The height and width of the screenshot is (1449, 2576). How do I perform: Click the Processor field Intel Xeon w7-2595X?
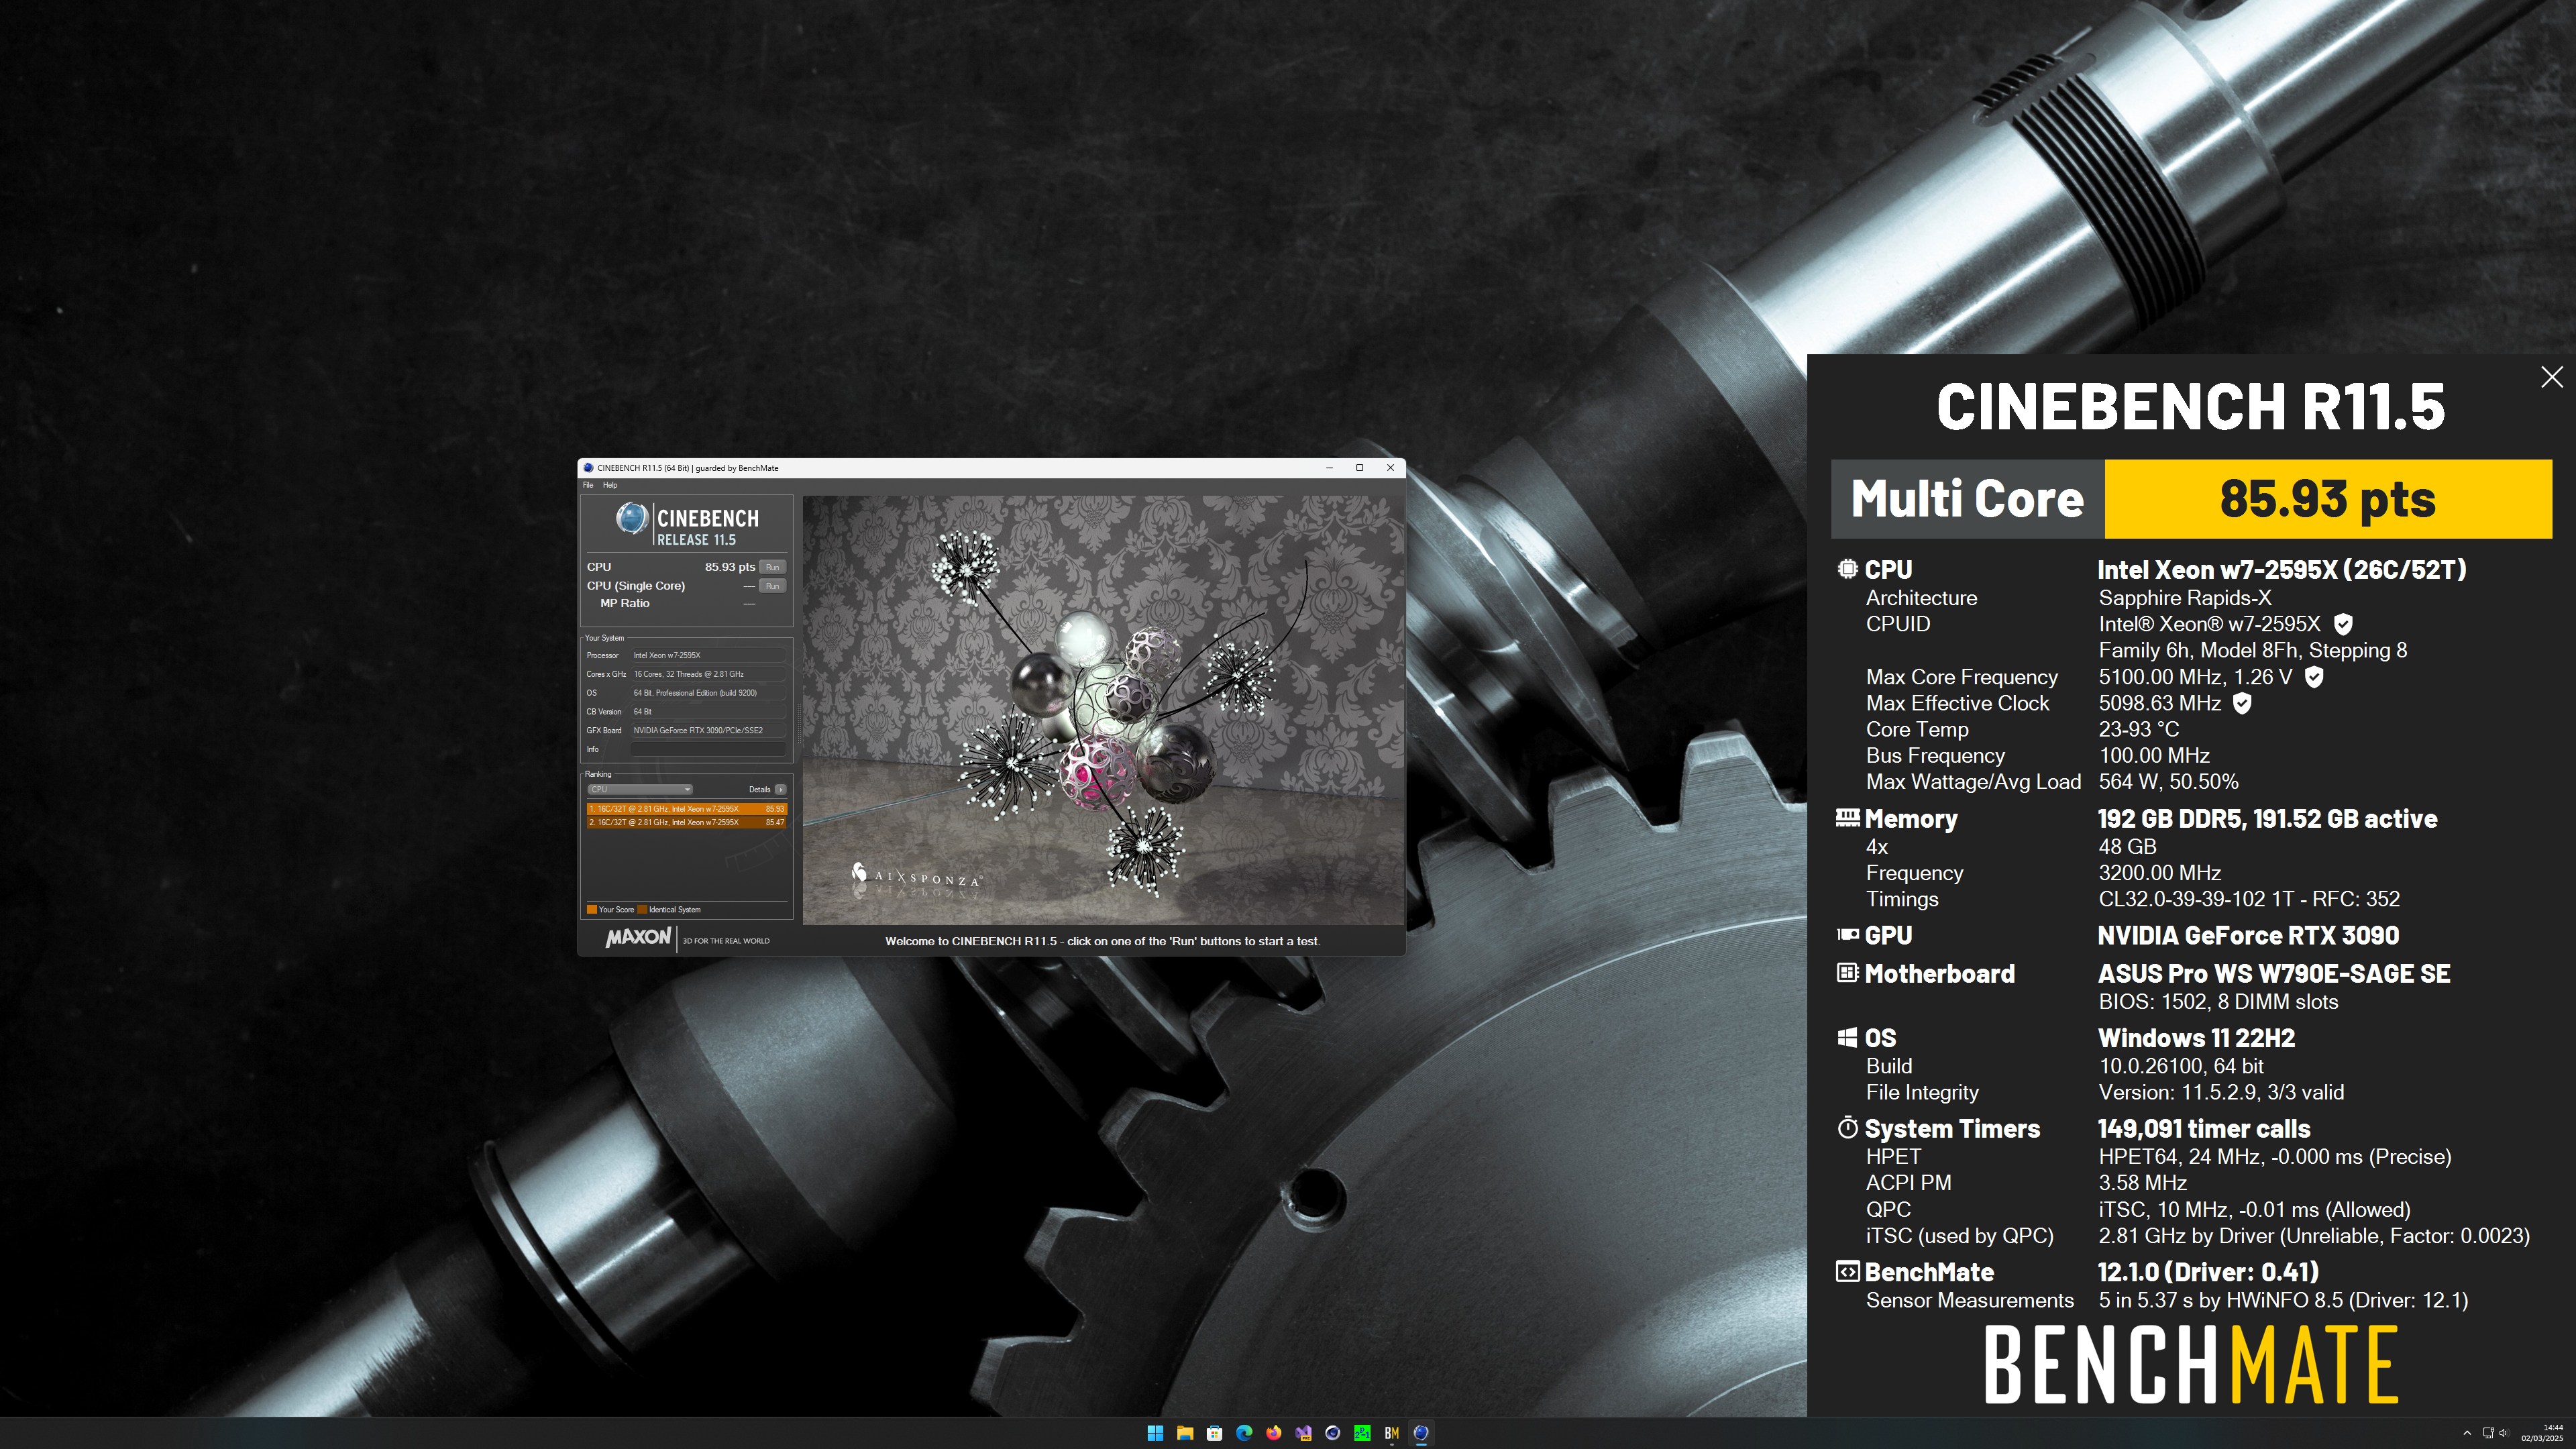(x=708, y=655)
